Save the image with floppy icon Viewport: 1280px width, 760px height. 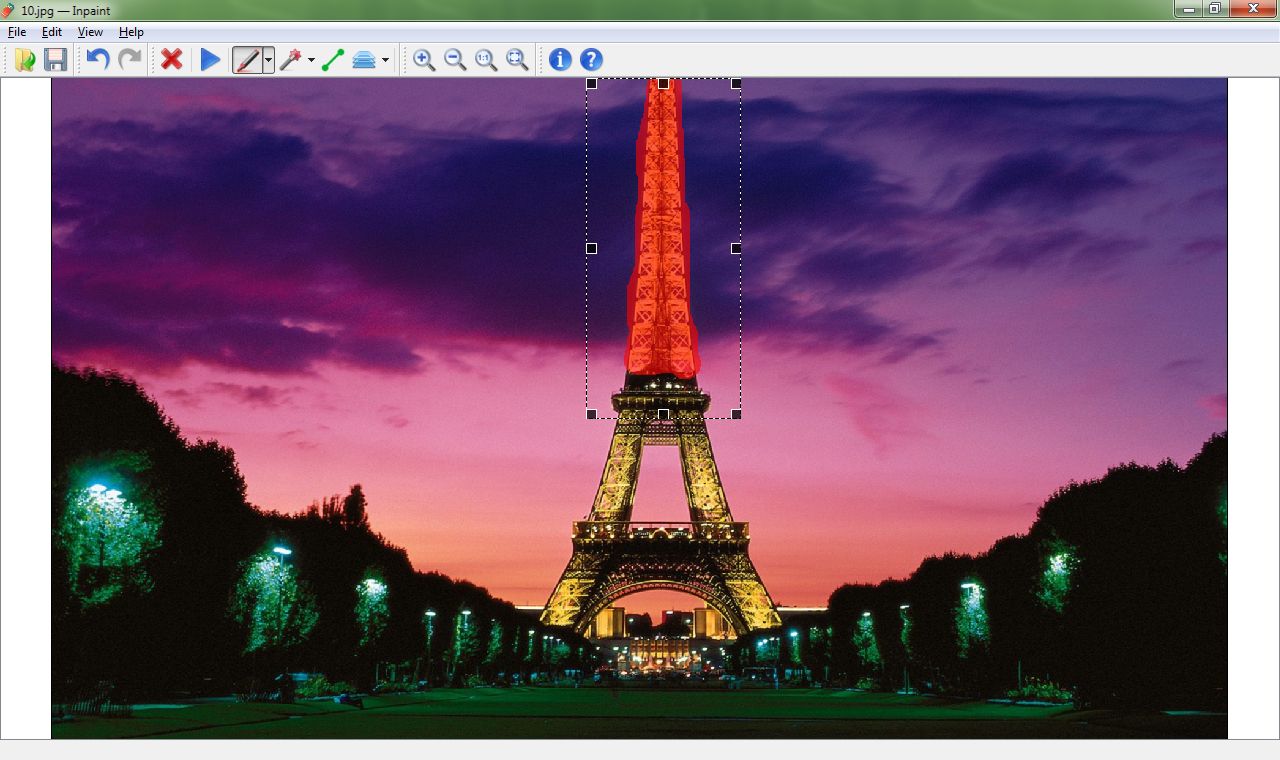click(x=56, y=60)
